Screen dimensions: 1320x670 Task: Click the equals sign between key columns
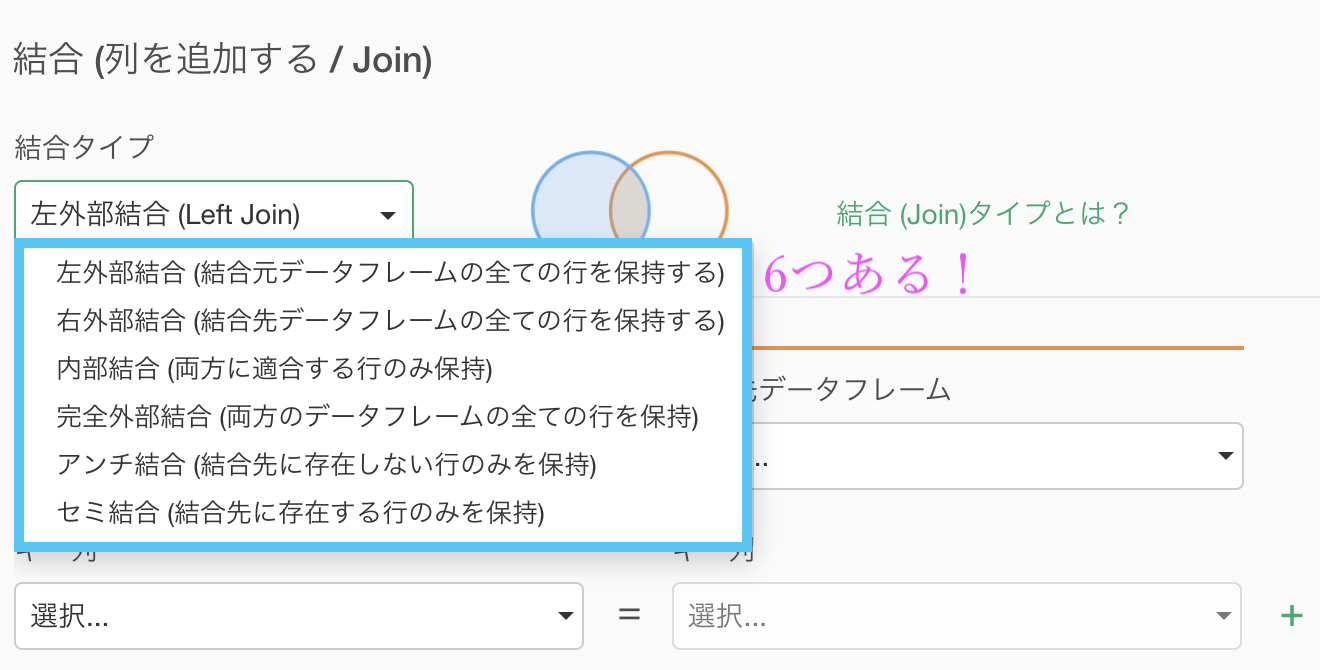pyautogui.click(x=628, y=615)
